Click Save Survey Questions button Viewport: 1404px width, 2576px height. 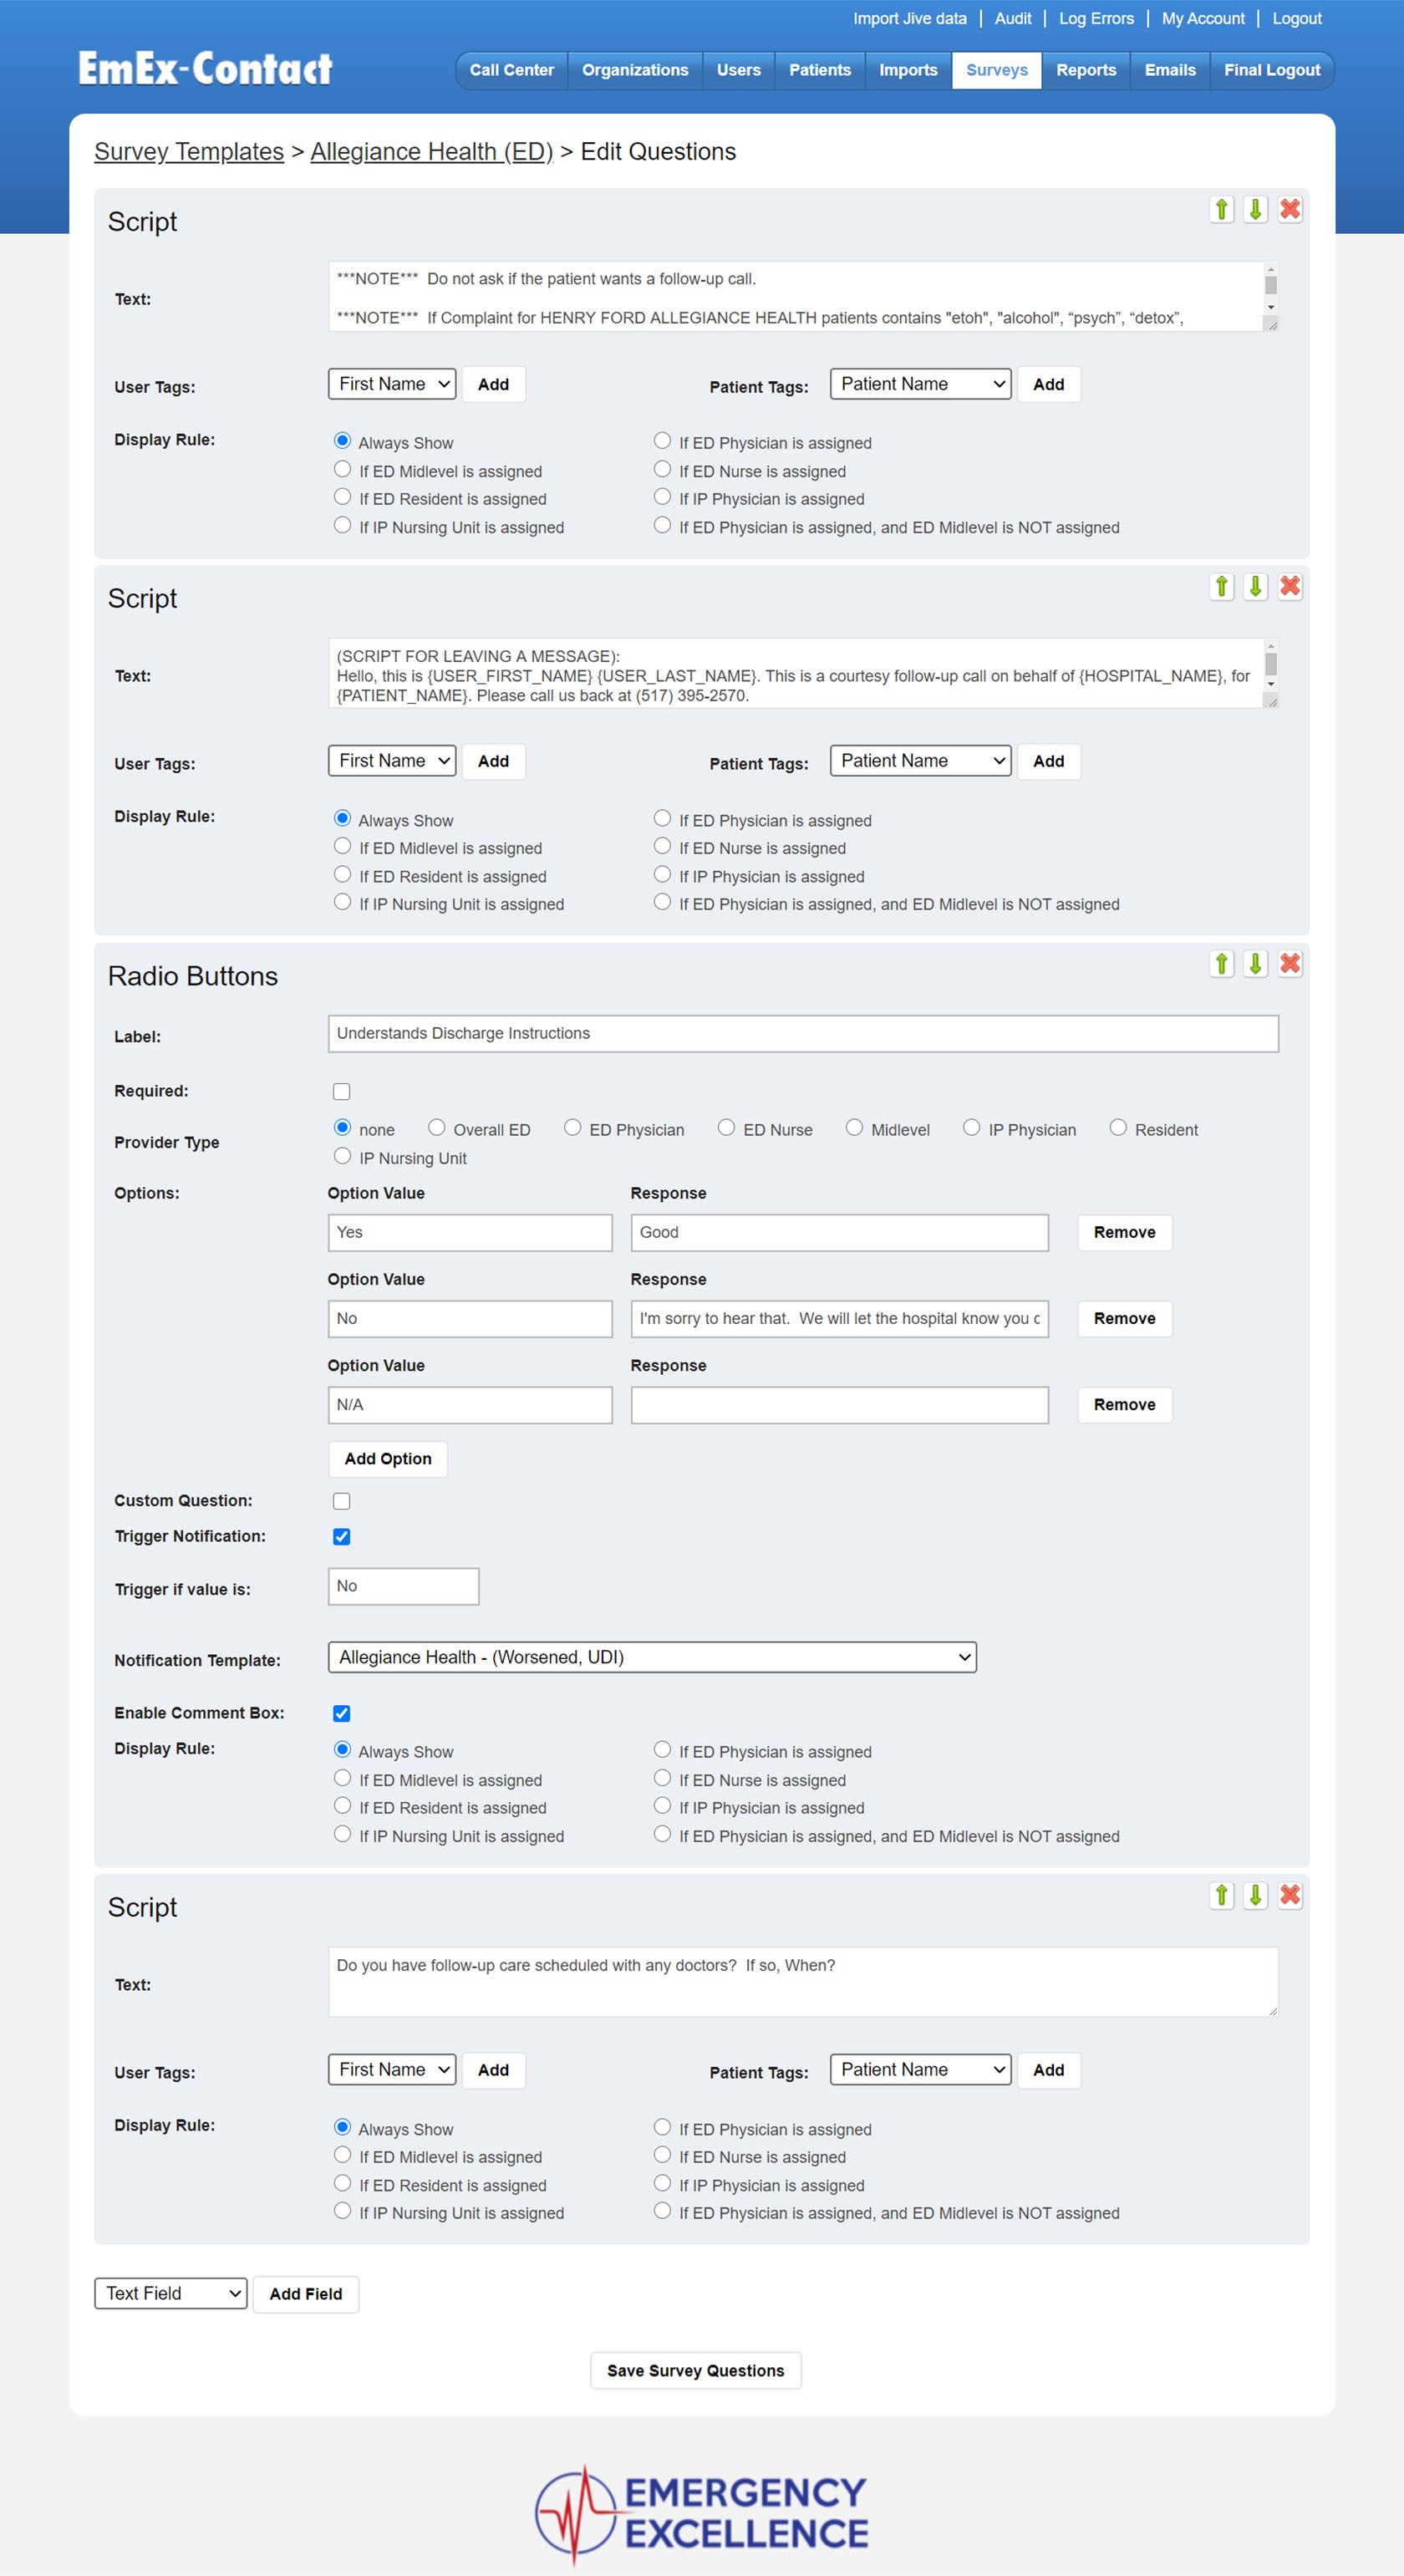click(x=695, y=2370)
